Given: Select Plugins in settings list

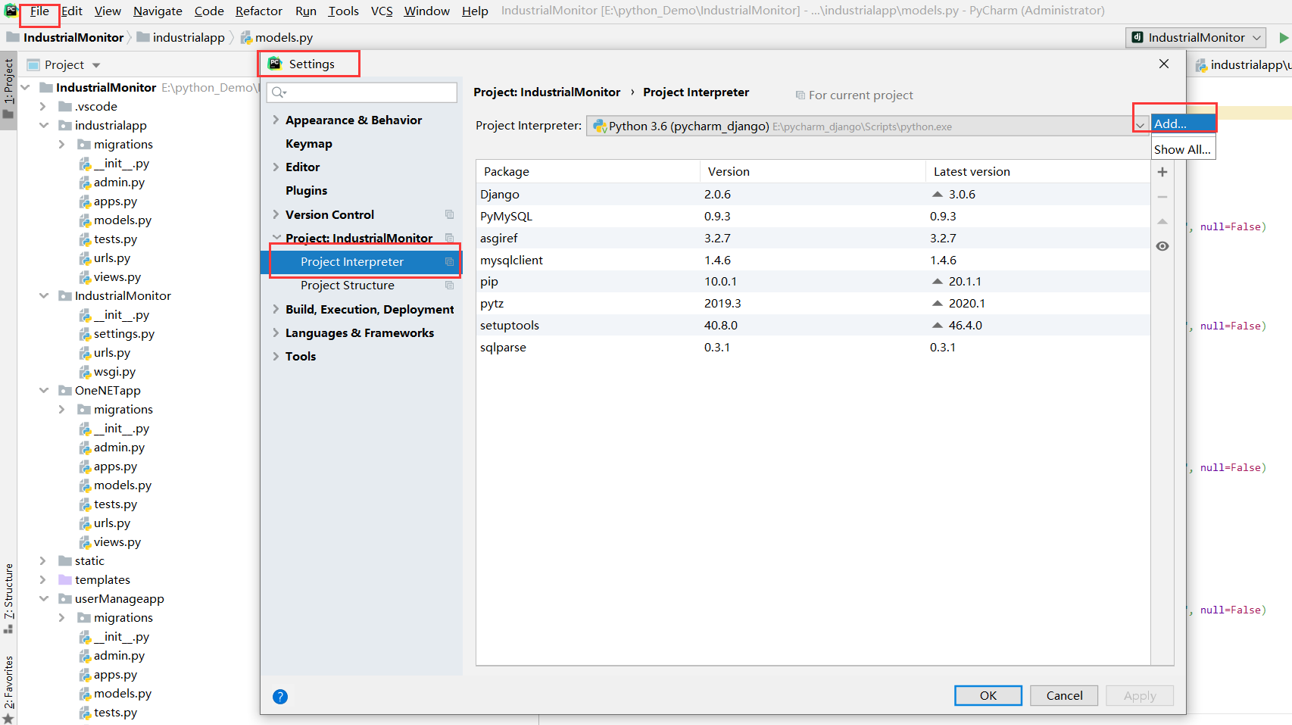Looking at the screenshot, I should [x=306, y=191].
